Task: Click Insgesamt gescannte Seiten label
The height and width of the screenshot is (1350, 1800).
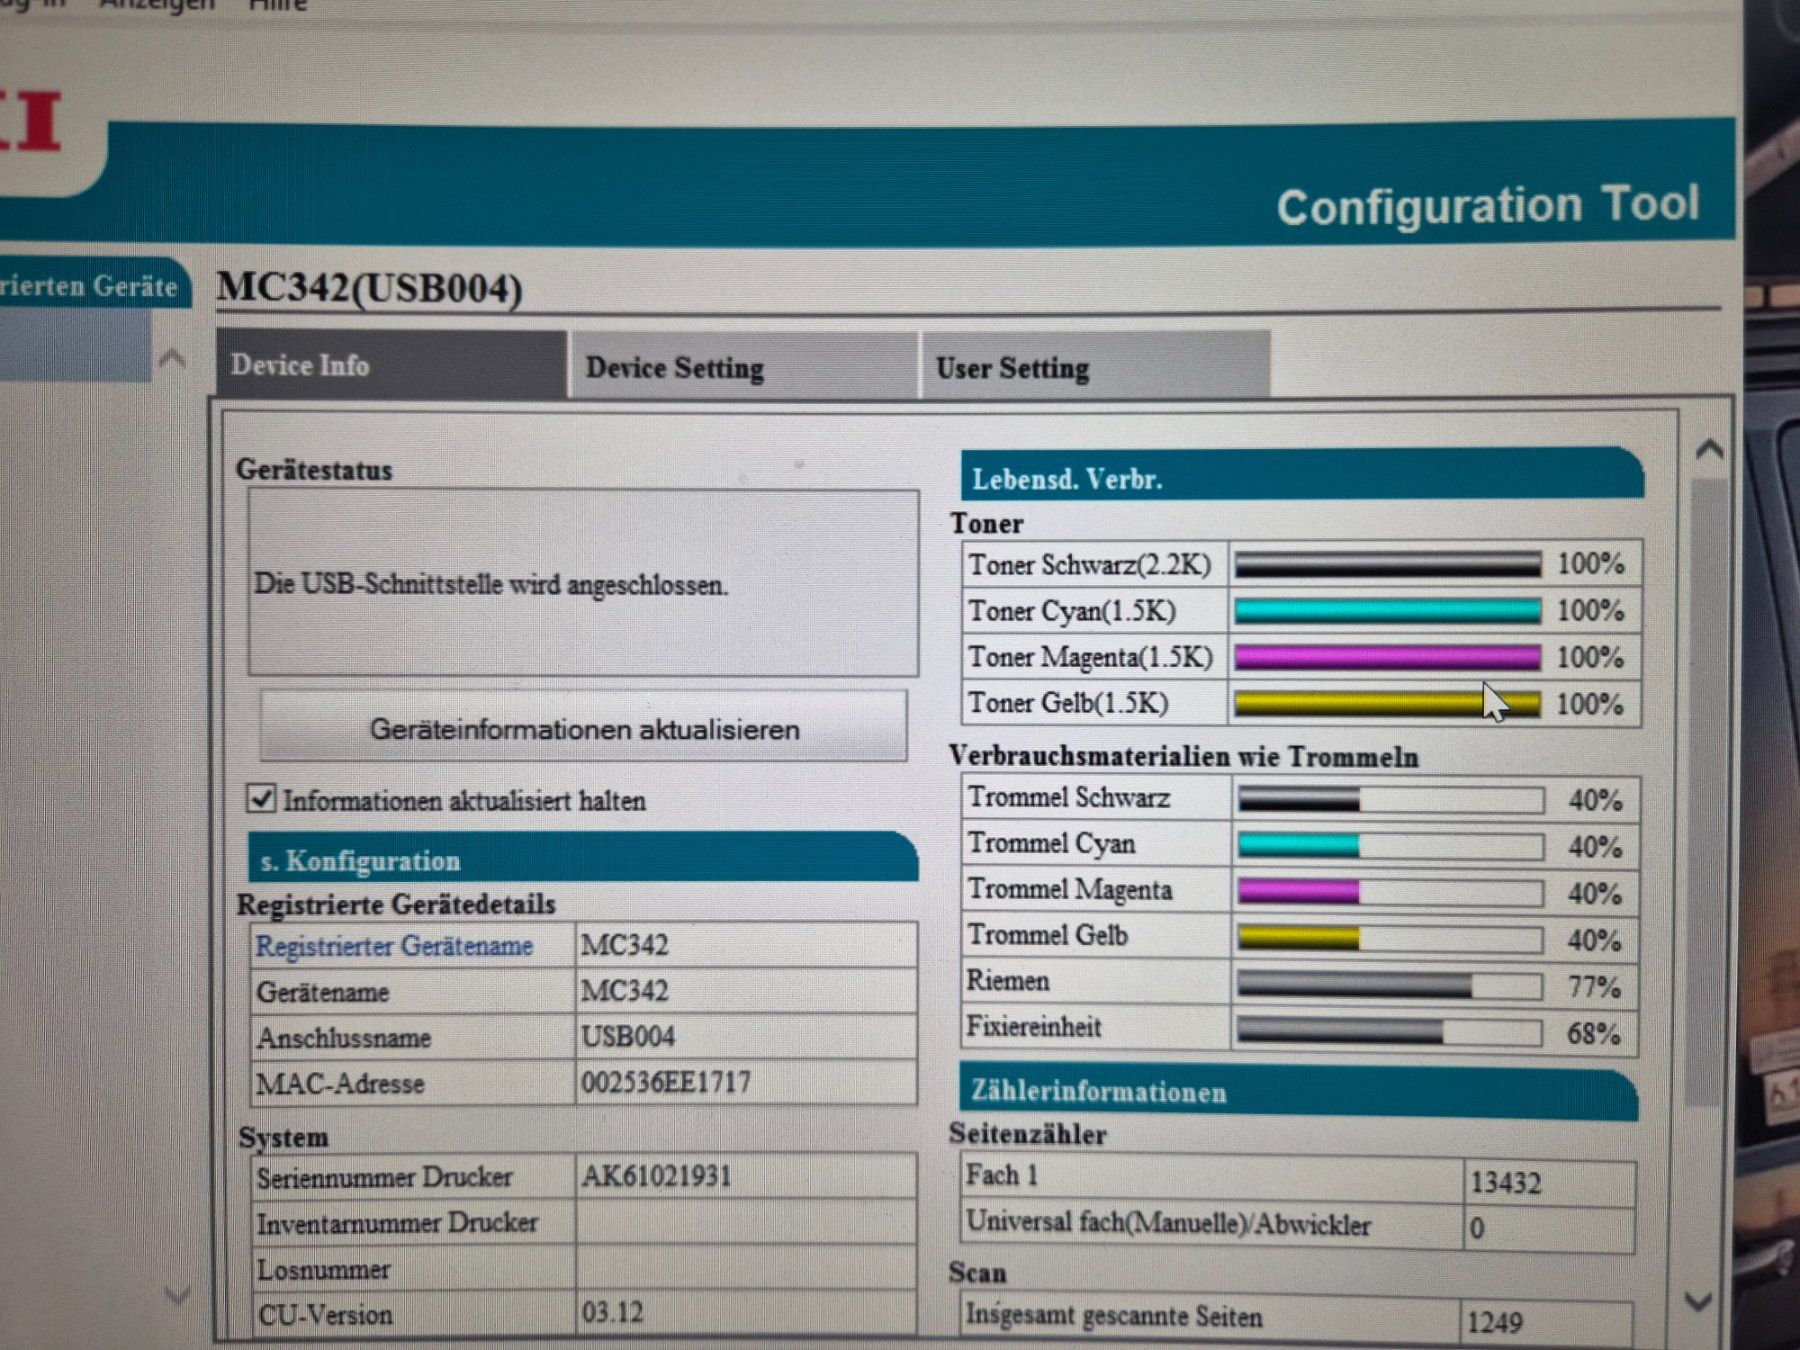Action: pyautogui.click(x=1114, y=1317)
